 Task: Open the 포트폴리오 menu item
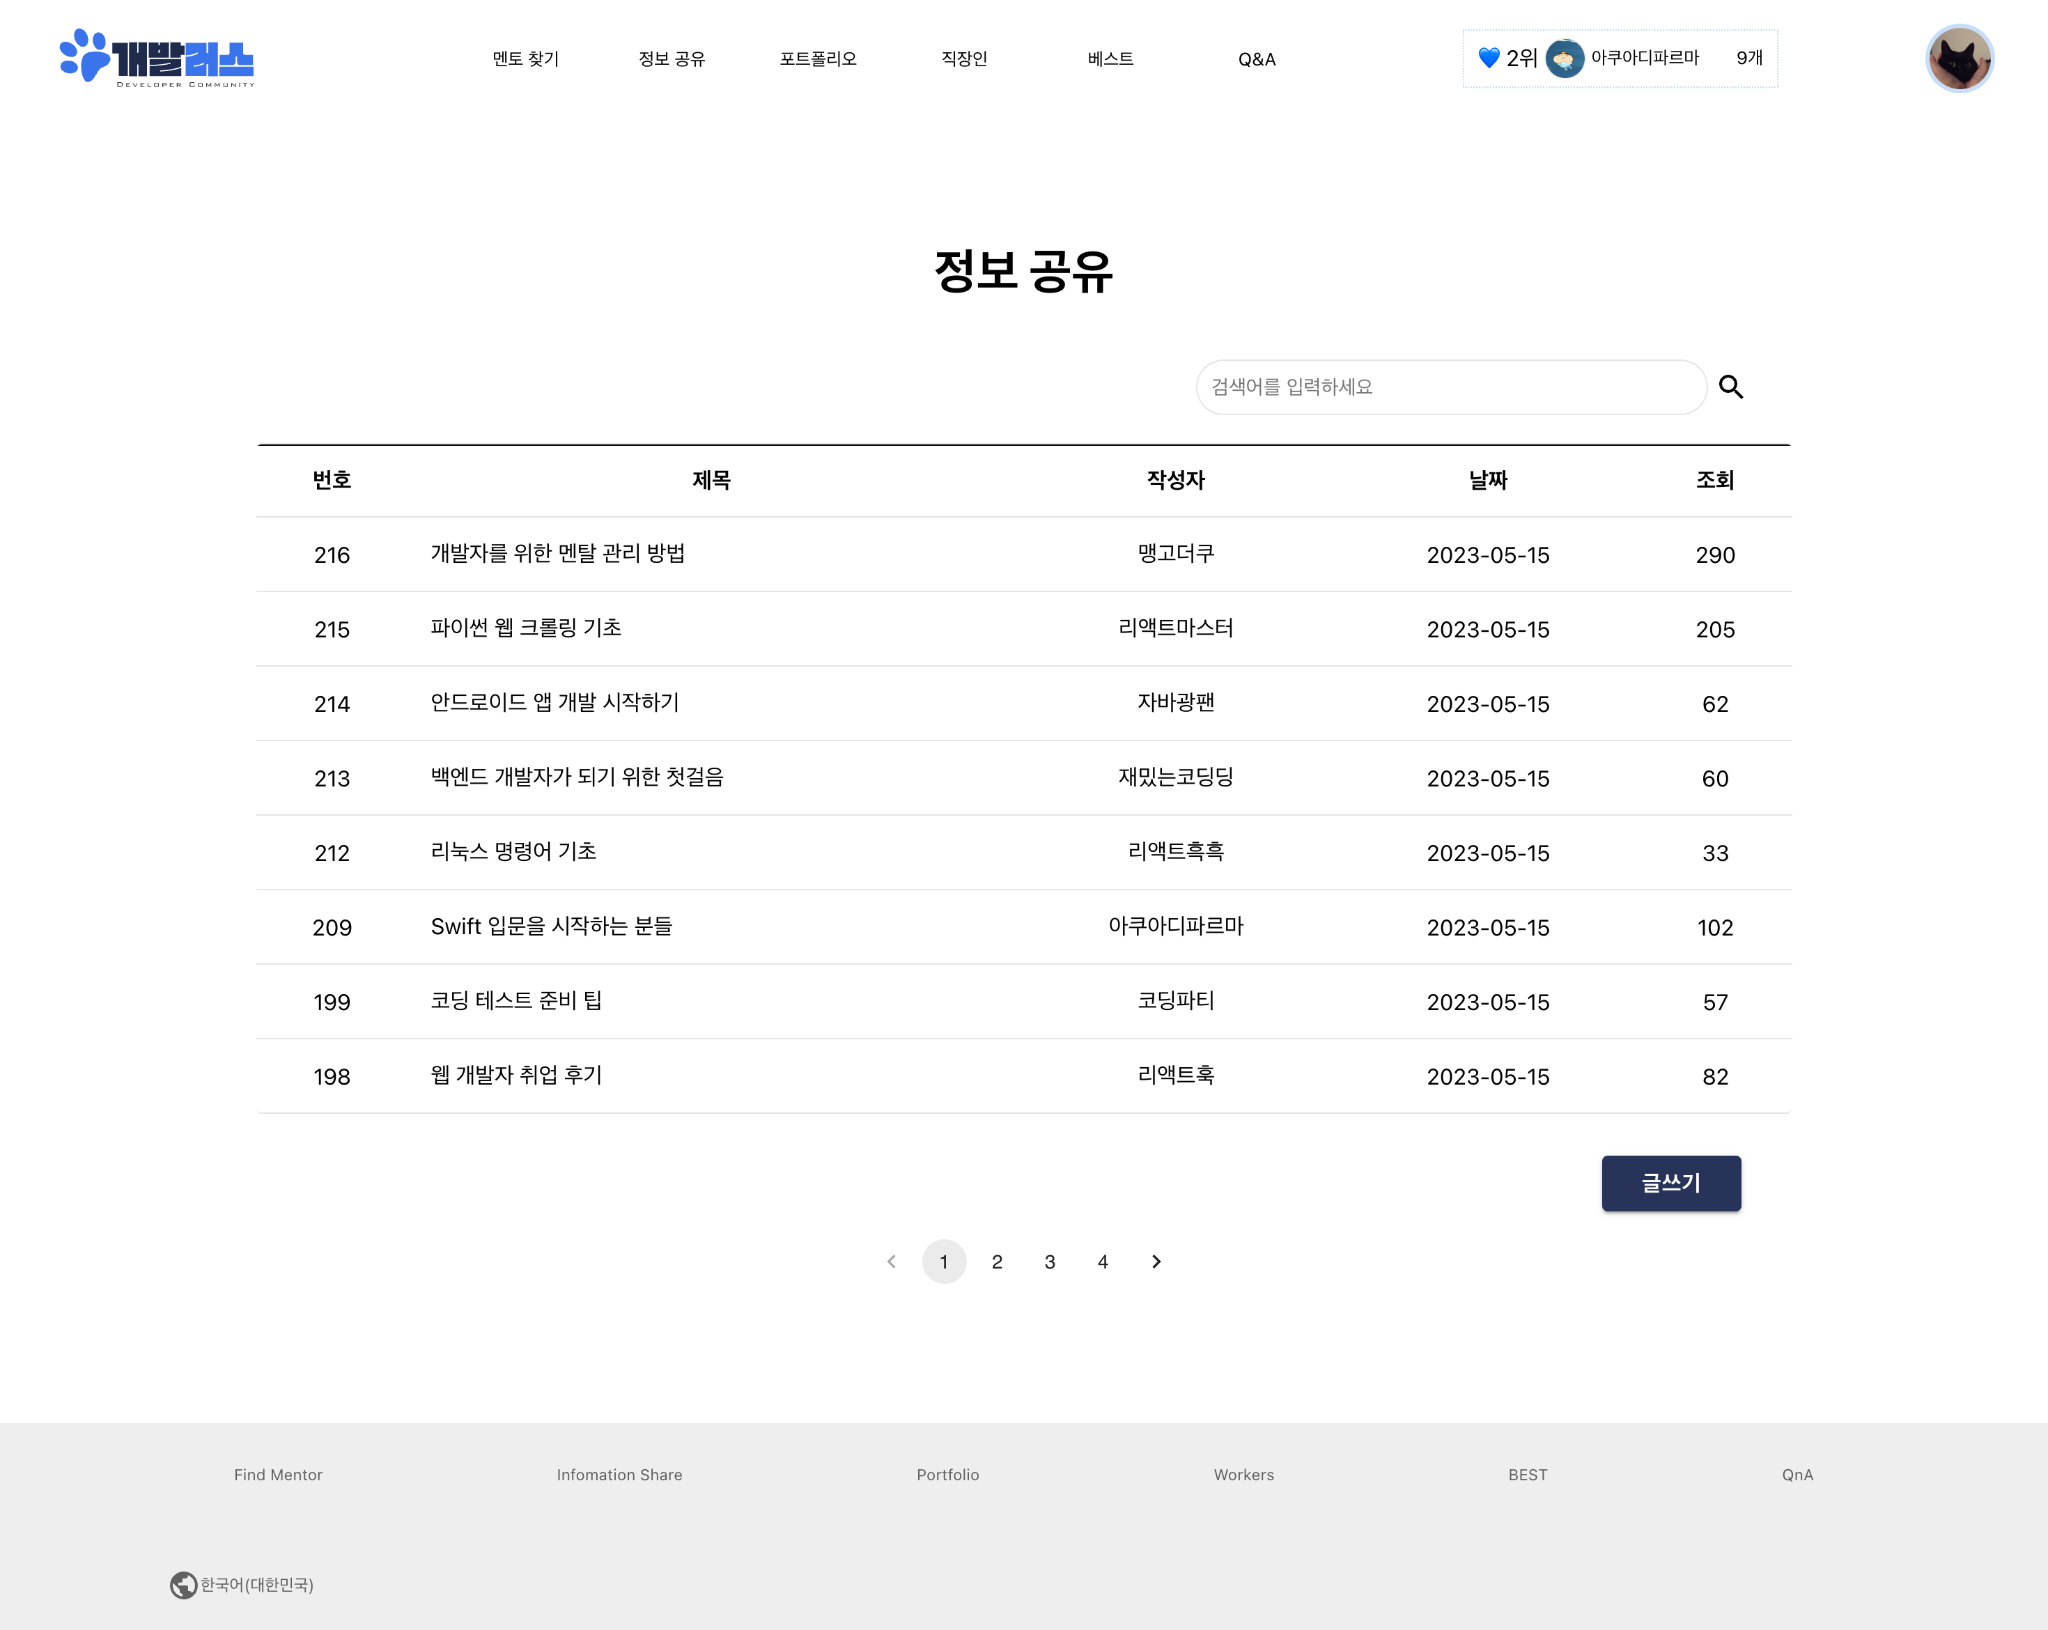point(818,59)
